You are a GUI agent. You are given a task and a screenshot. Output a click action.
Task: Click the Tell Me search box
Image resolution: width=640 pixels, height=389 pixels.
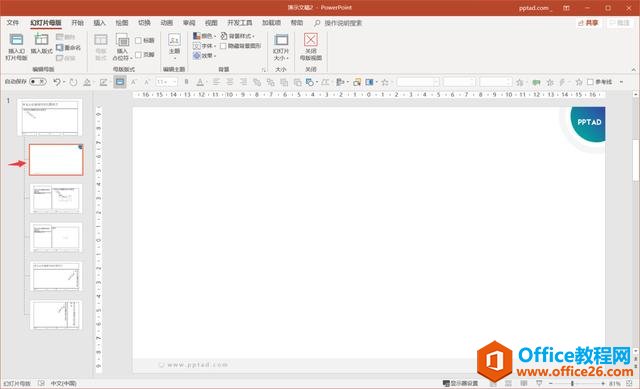[338, 23]
